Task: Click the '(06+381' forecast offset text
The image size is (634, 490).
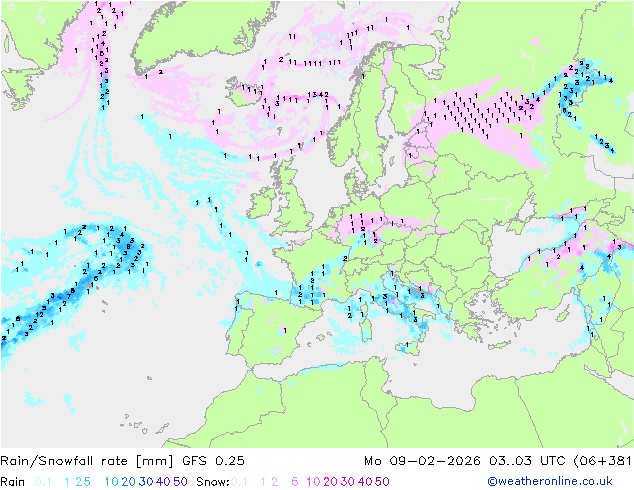Action: pos(603,461)
